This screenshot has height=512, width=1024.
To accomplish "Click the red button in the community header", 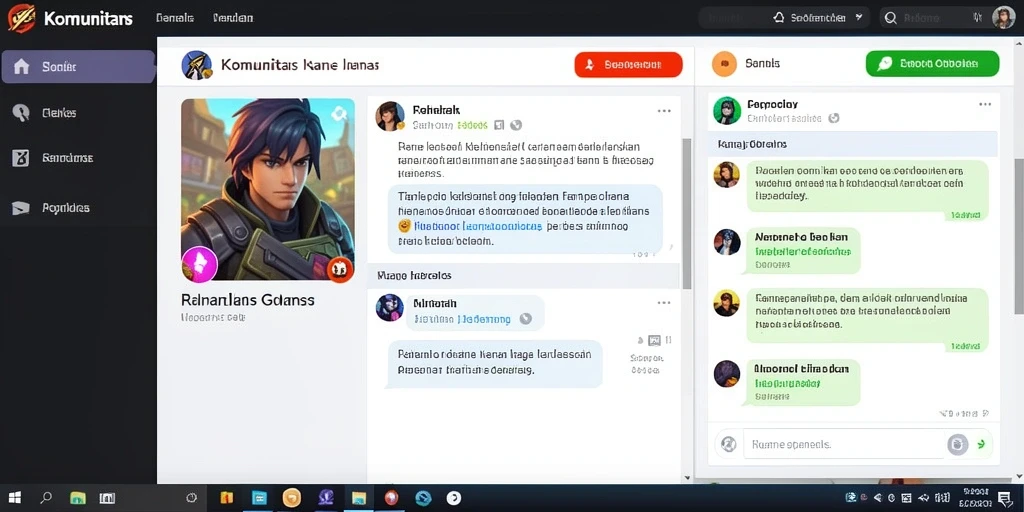I will pyautogui.click(x=628, y=65).
